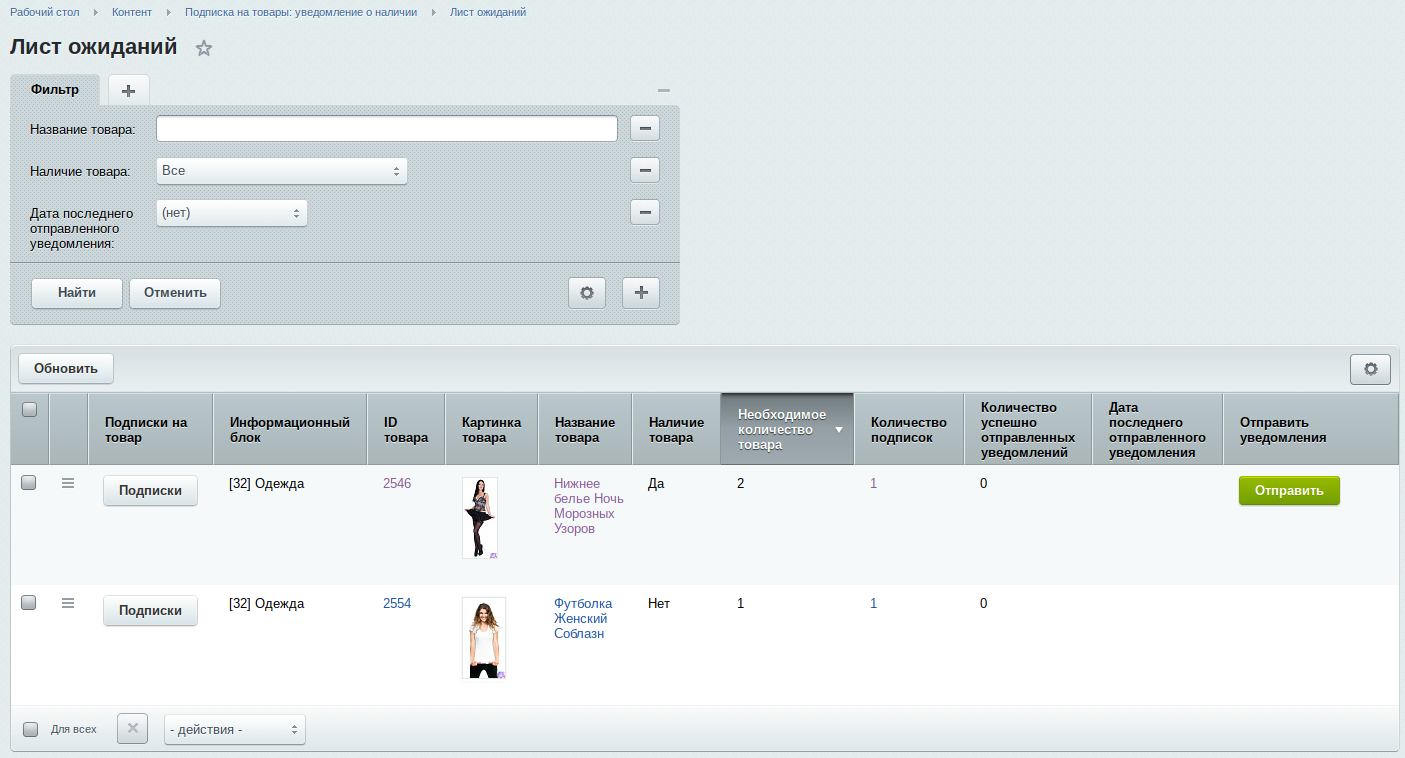
Task: Go to 'Контент' in the breadcrumb
Action: click(x=132, y=12)
